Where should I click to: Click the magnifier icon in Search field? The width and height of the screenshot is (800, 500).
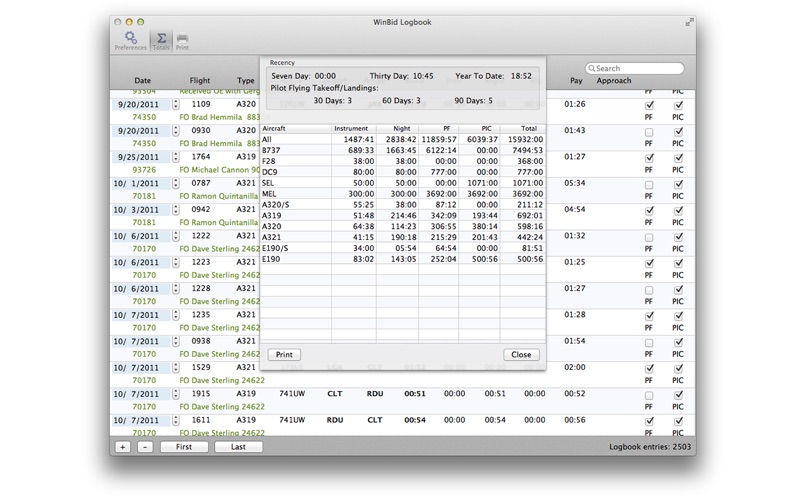coord(592,69)
